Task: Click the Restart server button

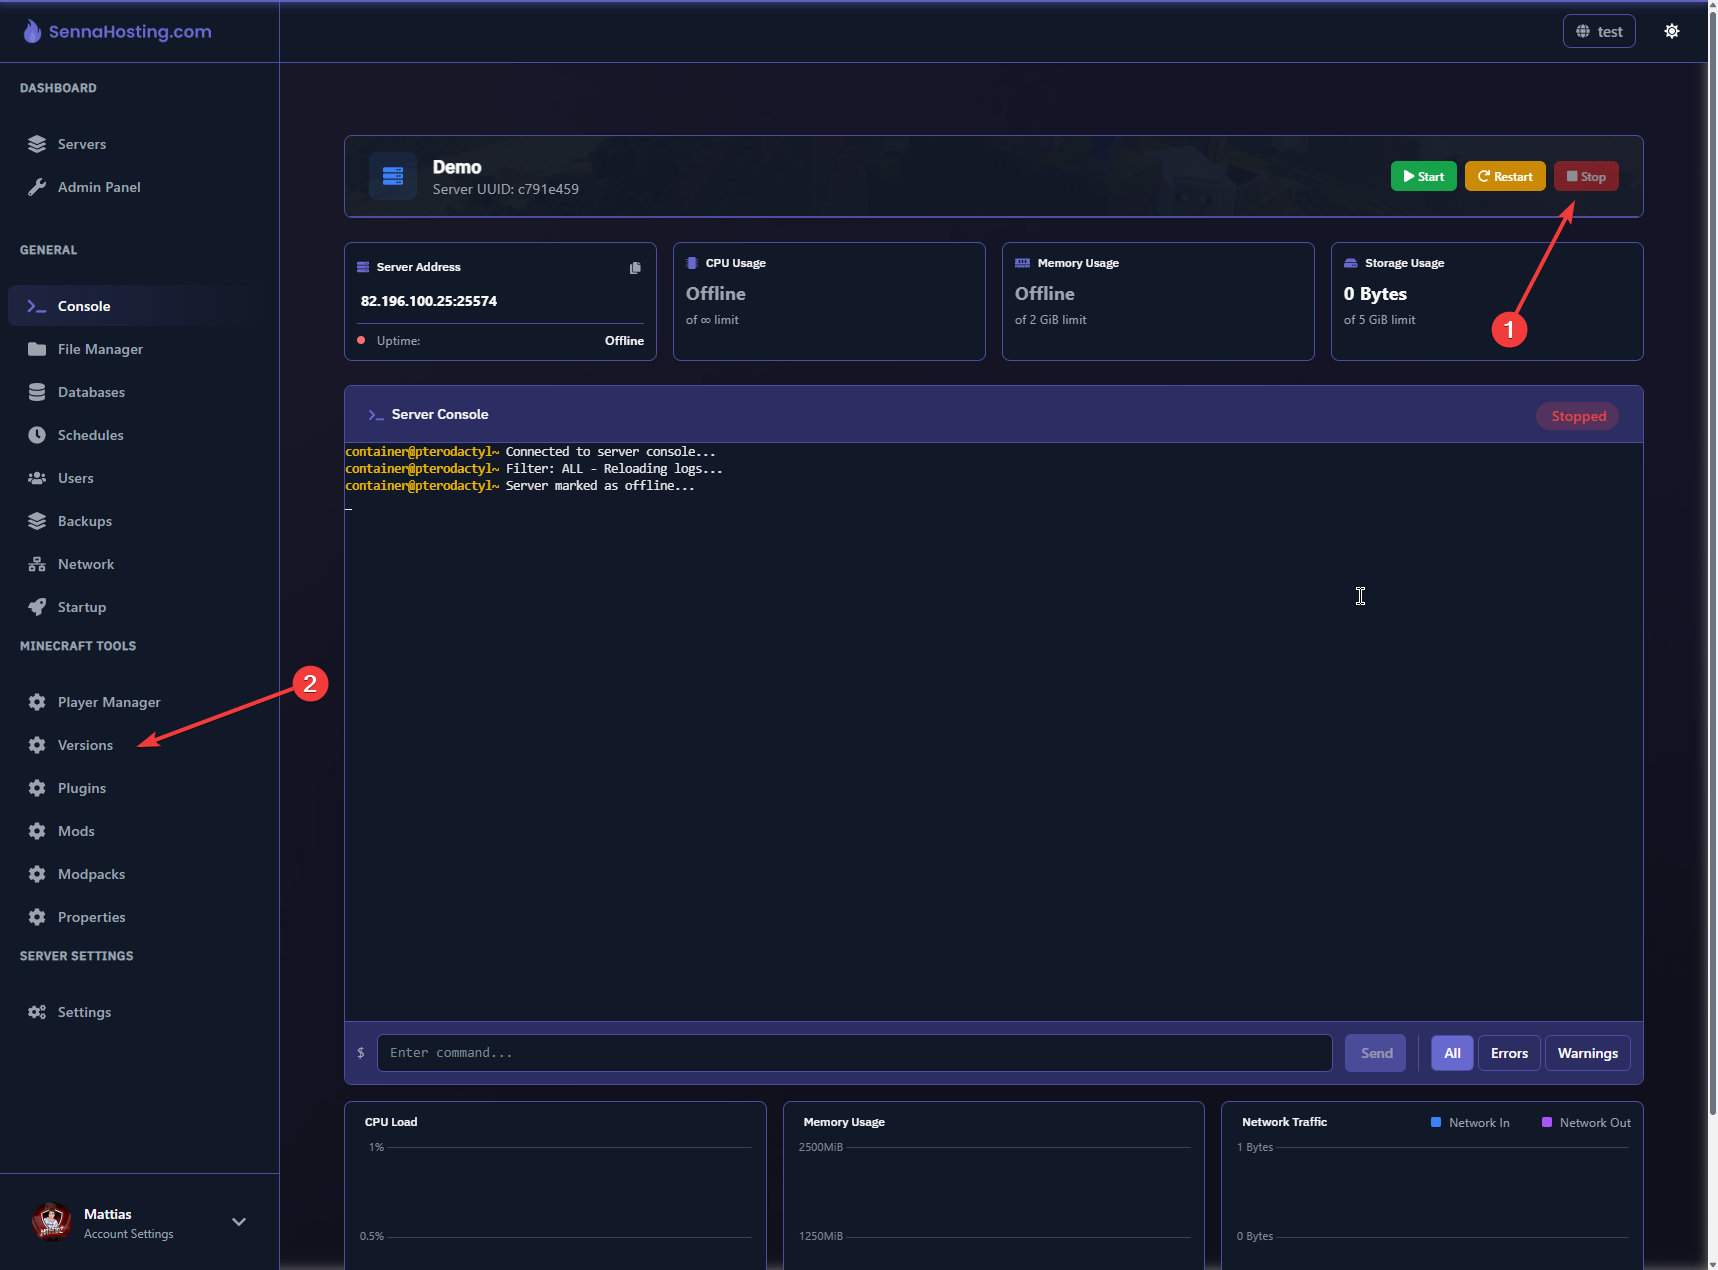Action: point(1505,176)
